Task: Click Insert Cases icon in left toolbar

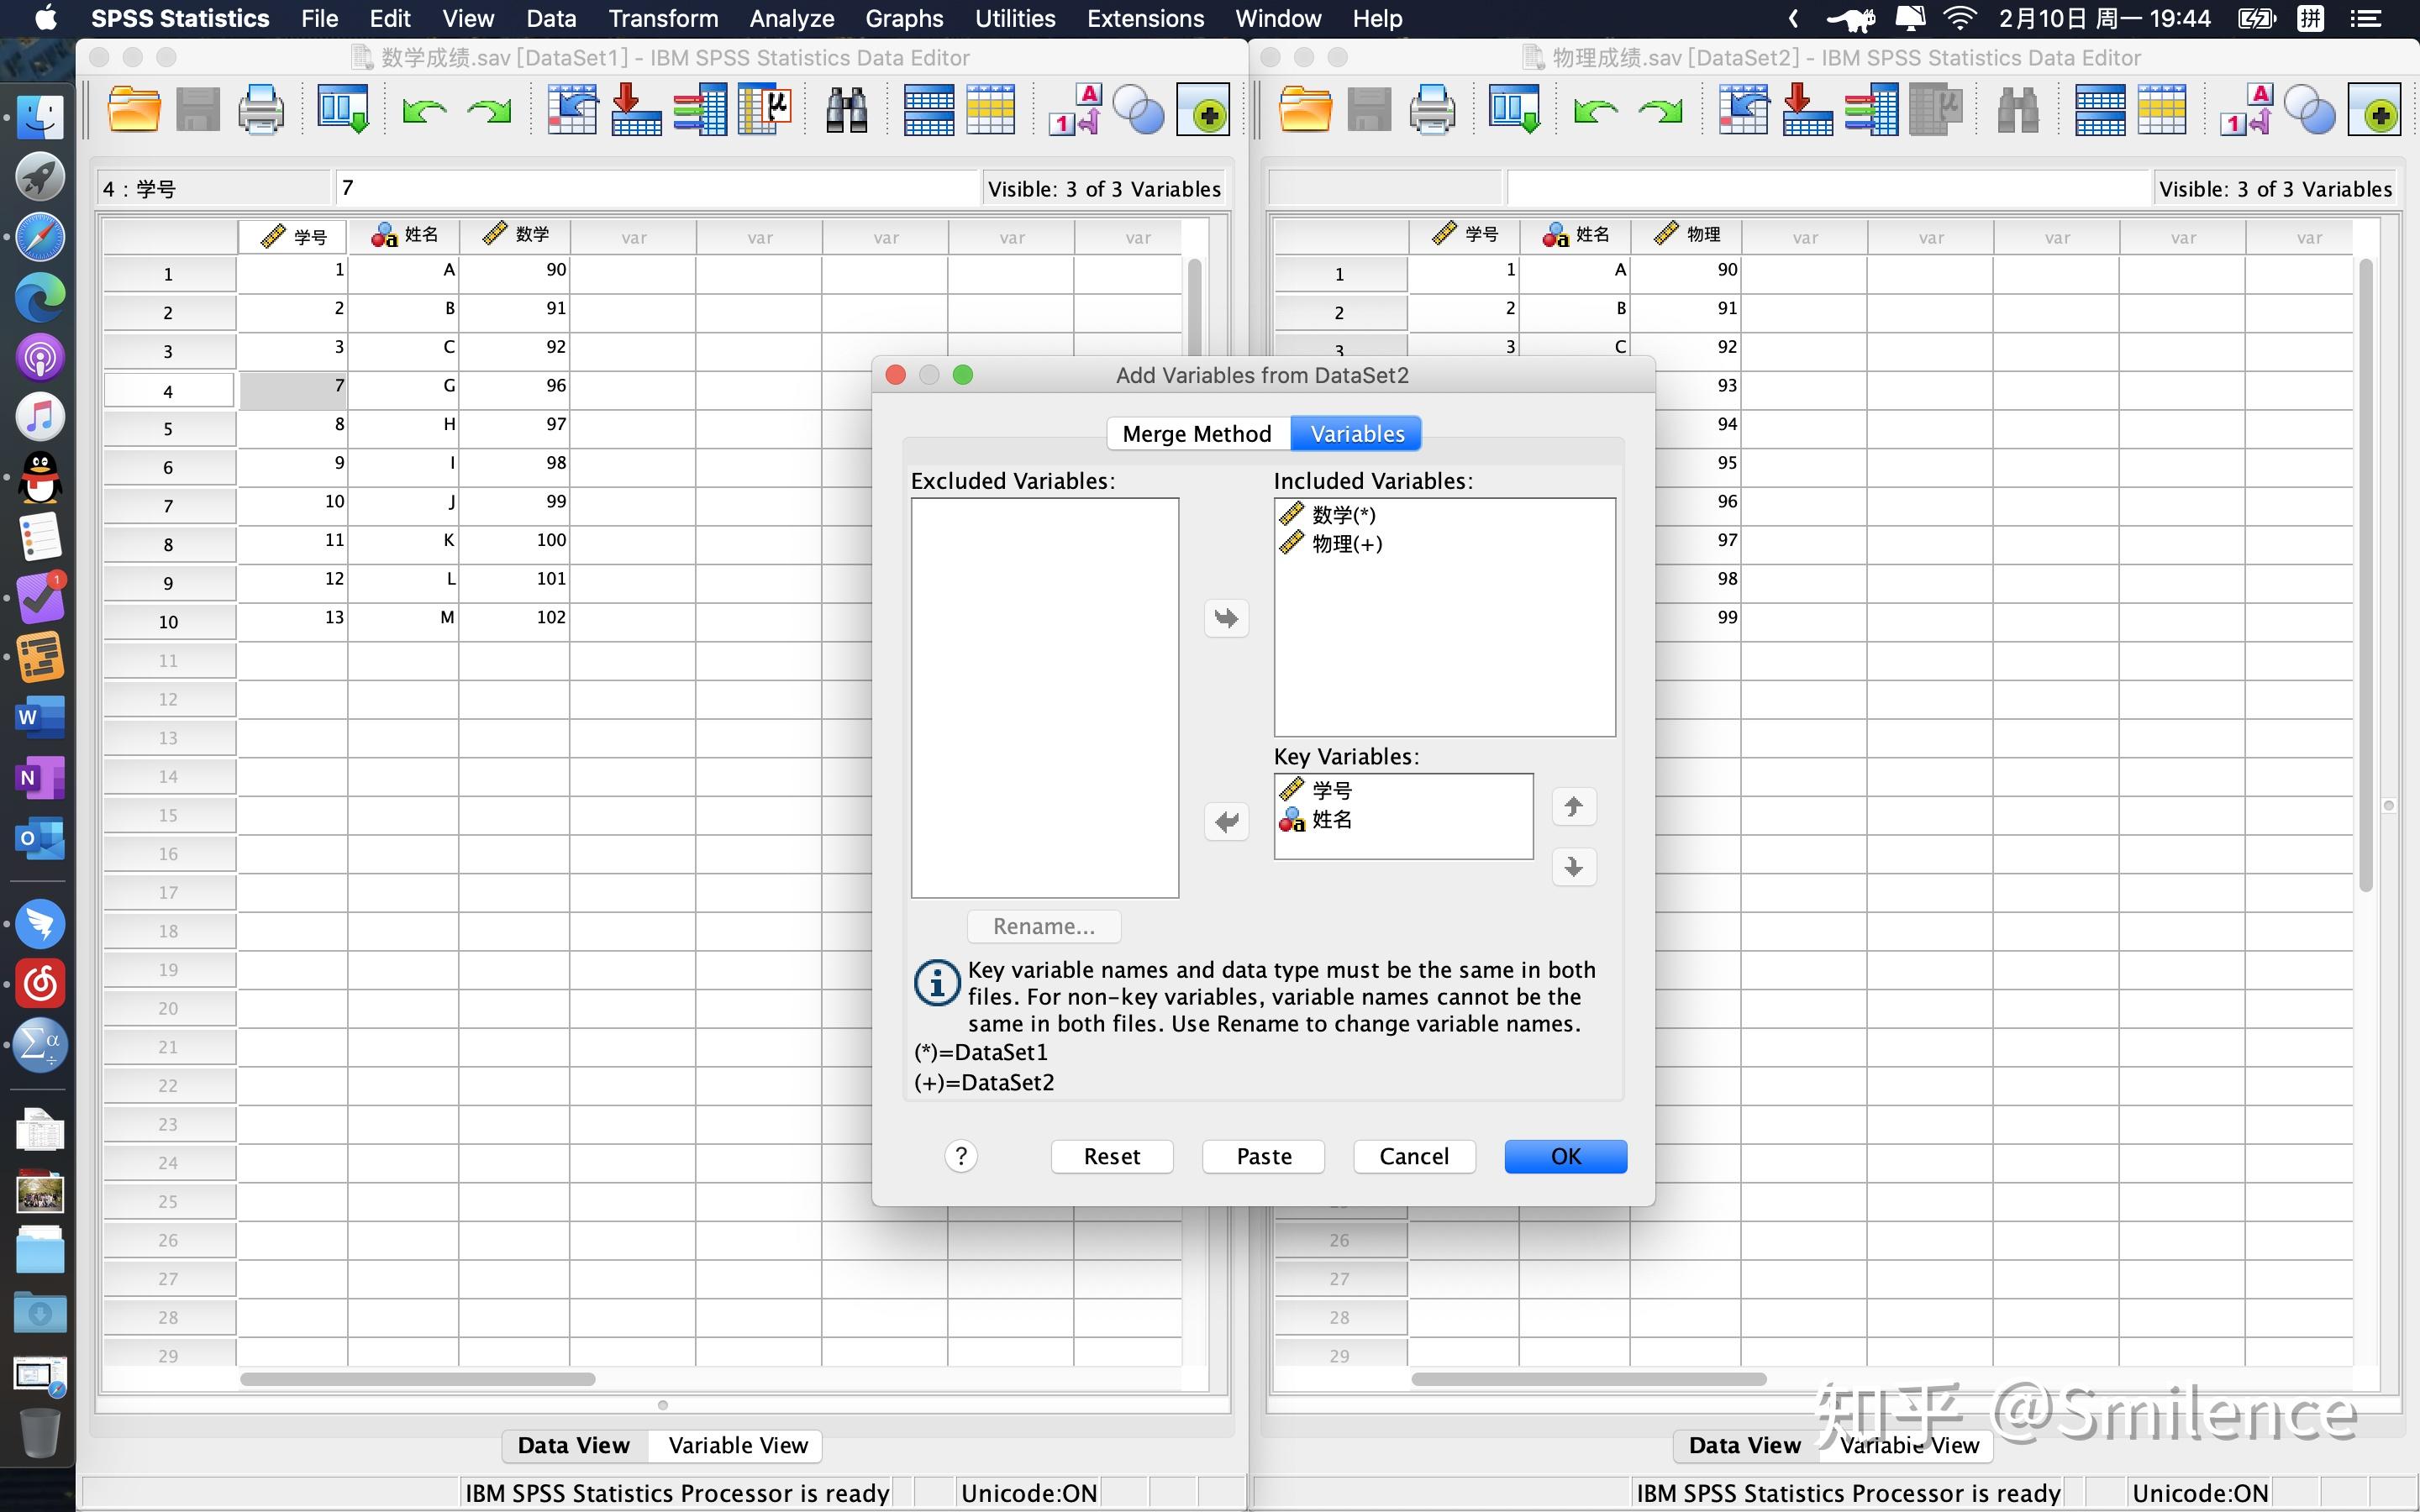Action: 928,110
